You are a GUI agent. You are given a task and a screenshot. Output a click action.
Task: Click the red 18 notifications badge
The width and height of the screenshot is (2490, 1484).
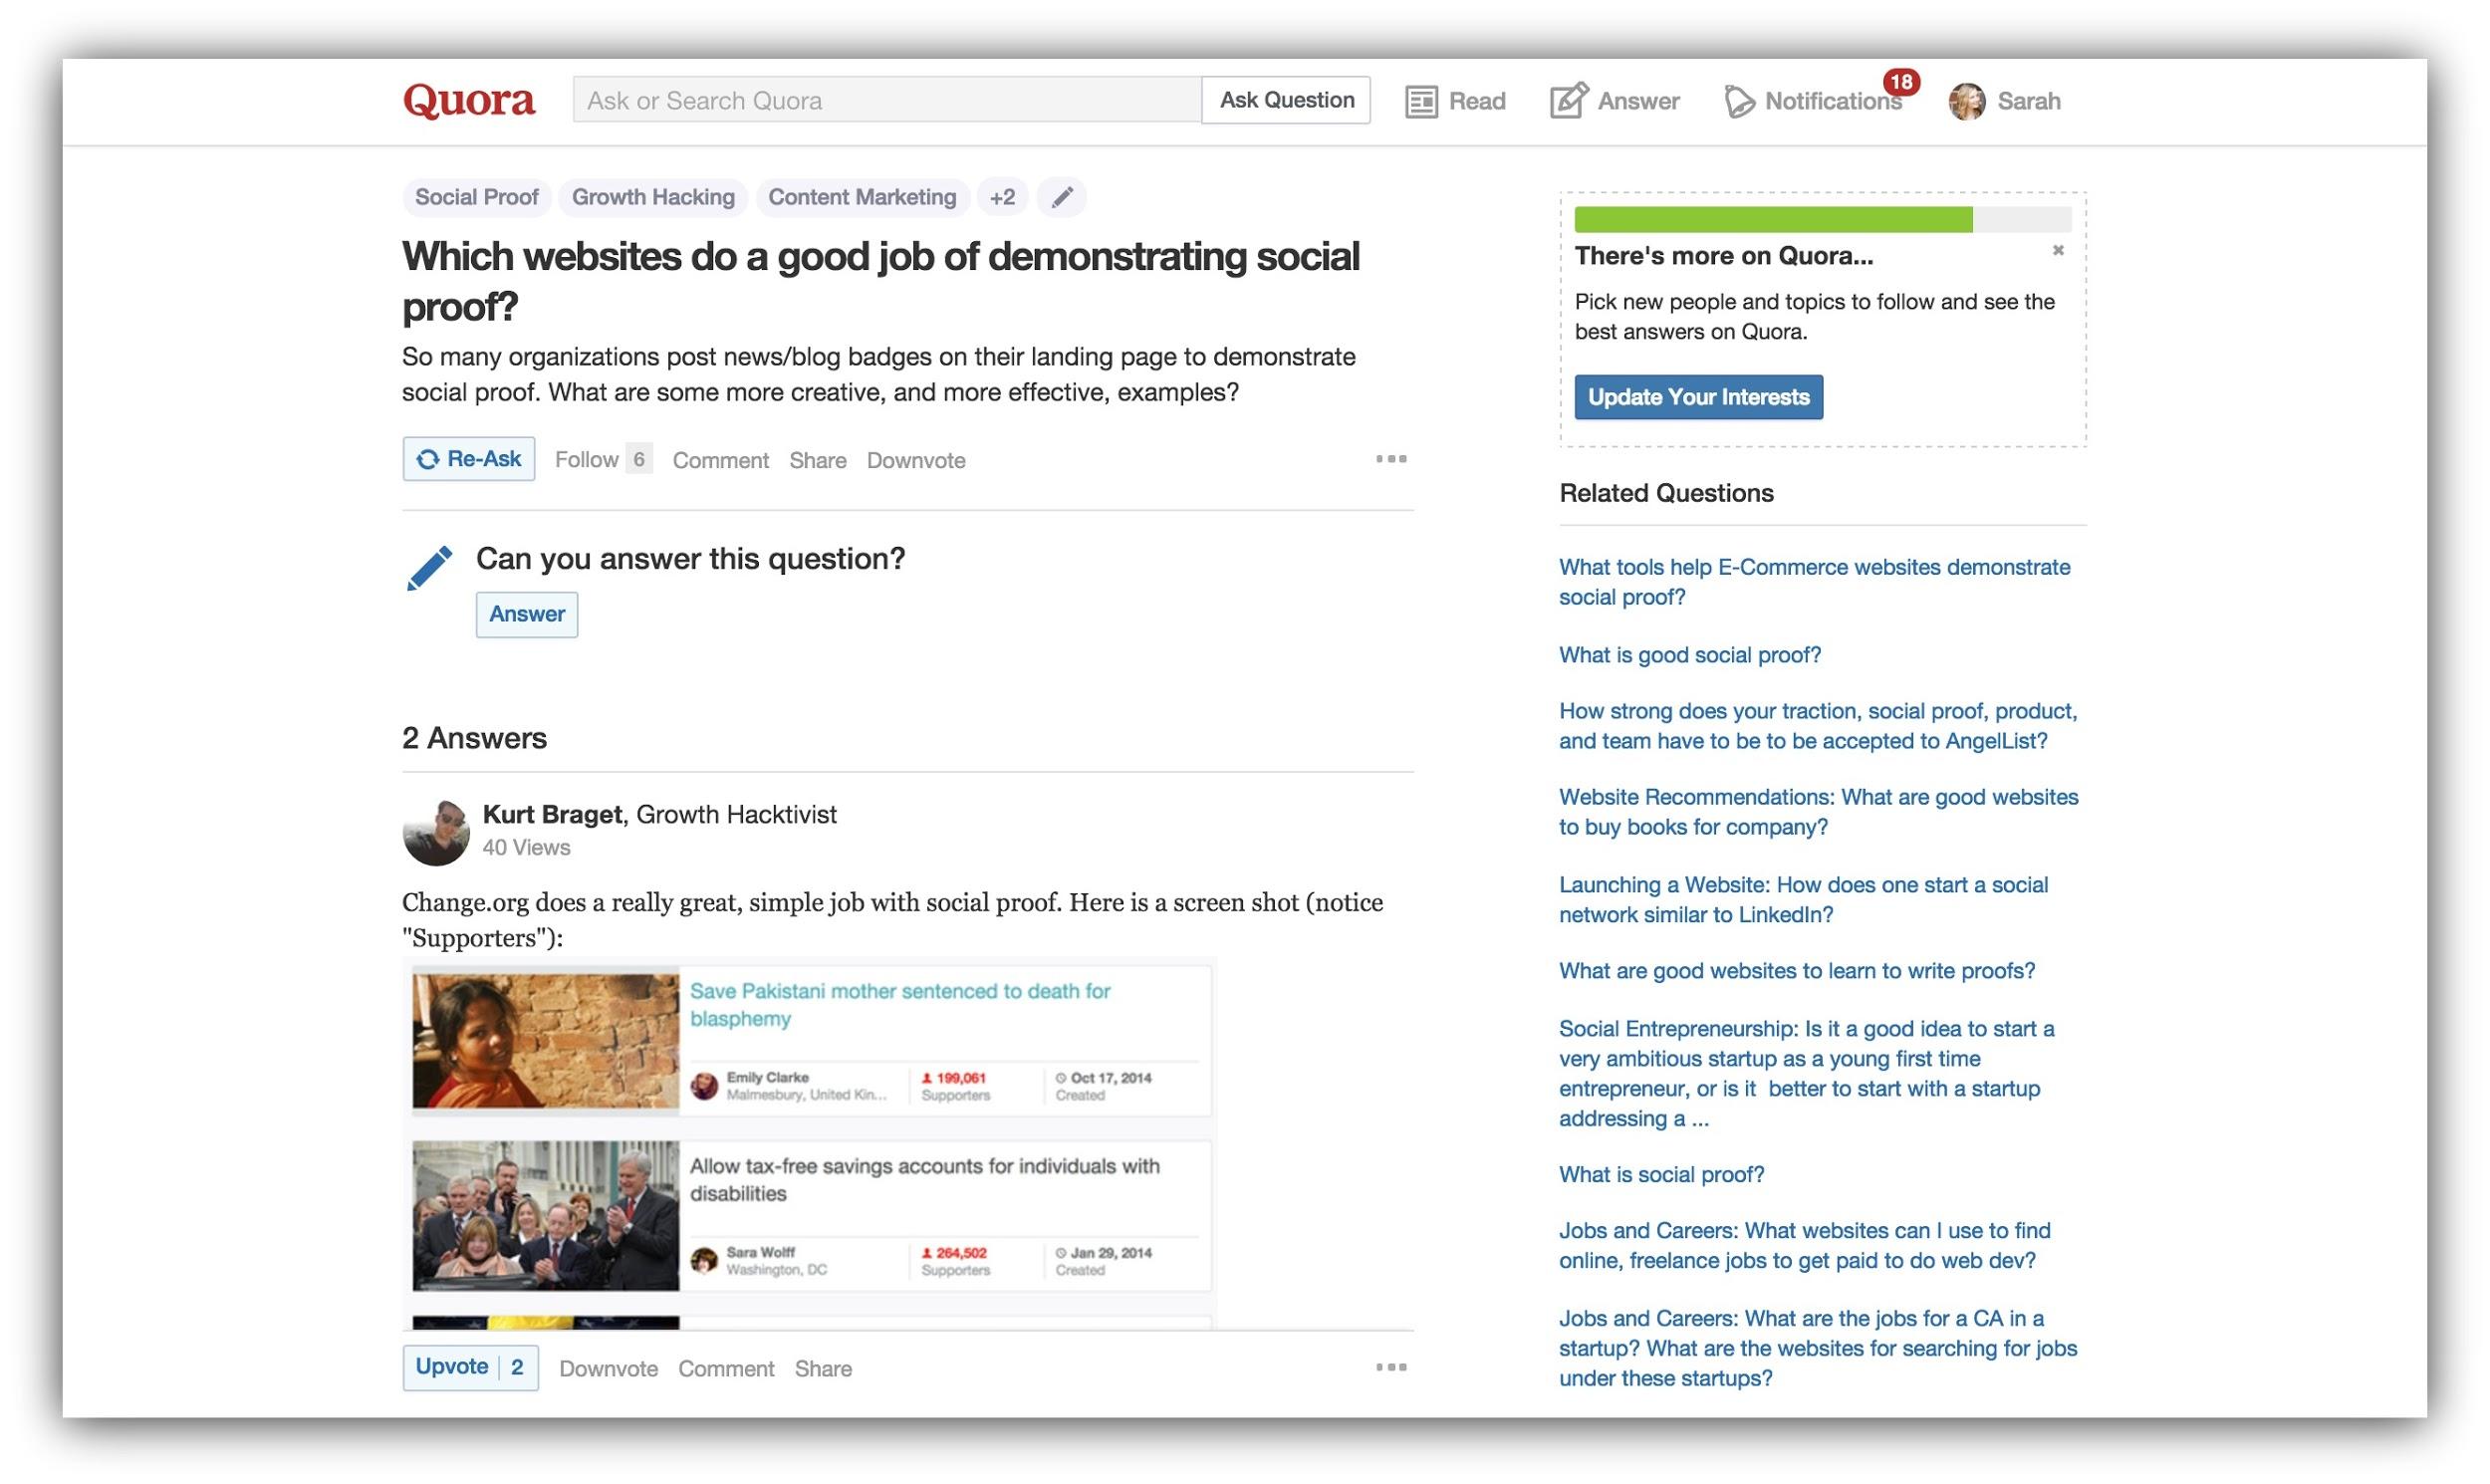click(x=1901, y=81)
